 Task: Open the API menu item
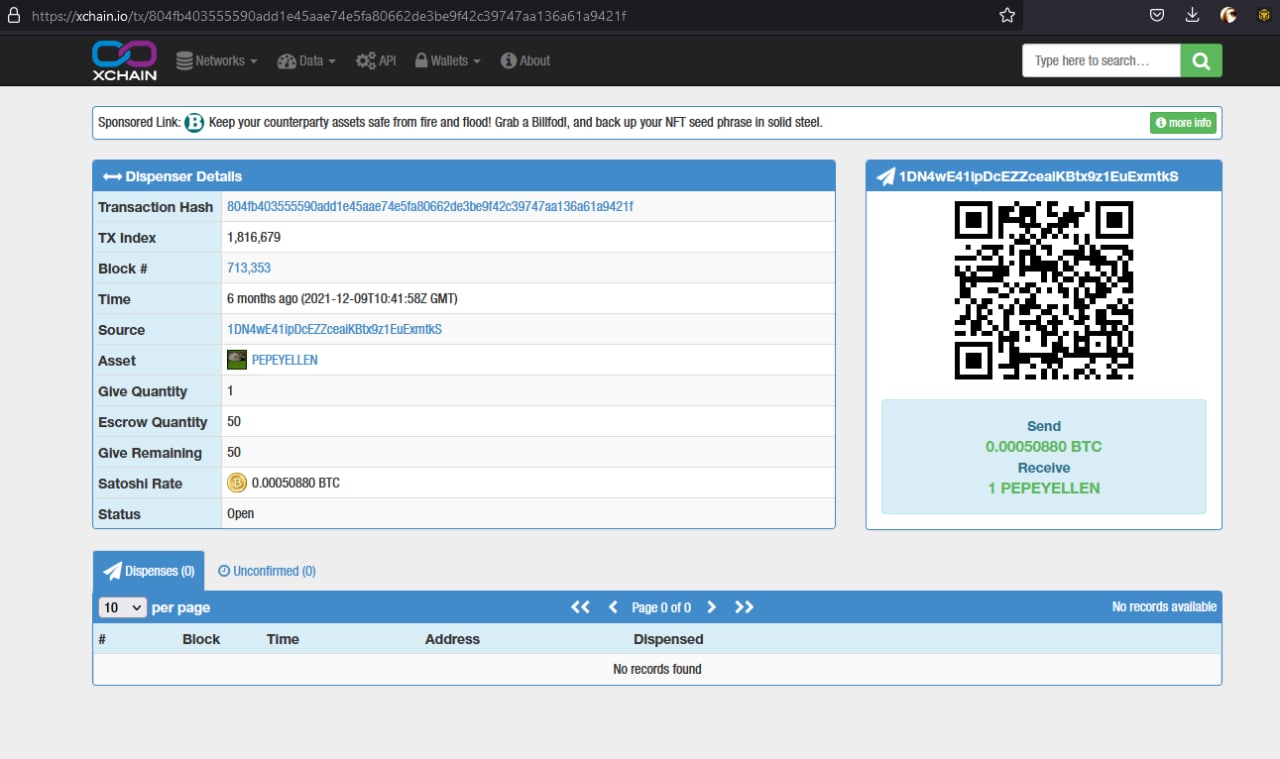376,61
